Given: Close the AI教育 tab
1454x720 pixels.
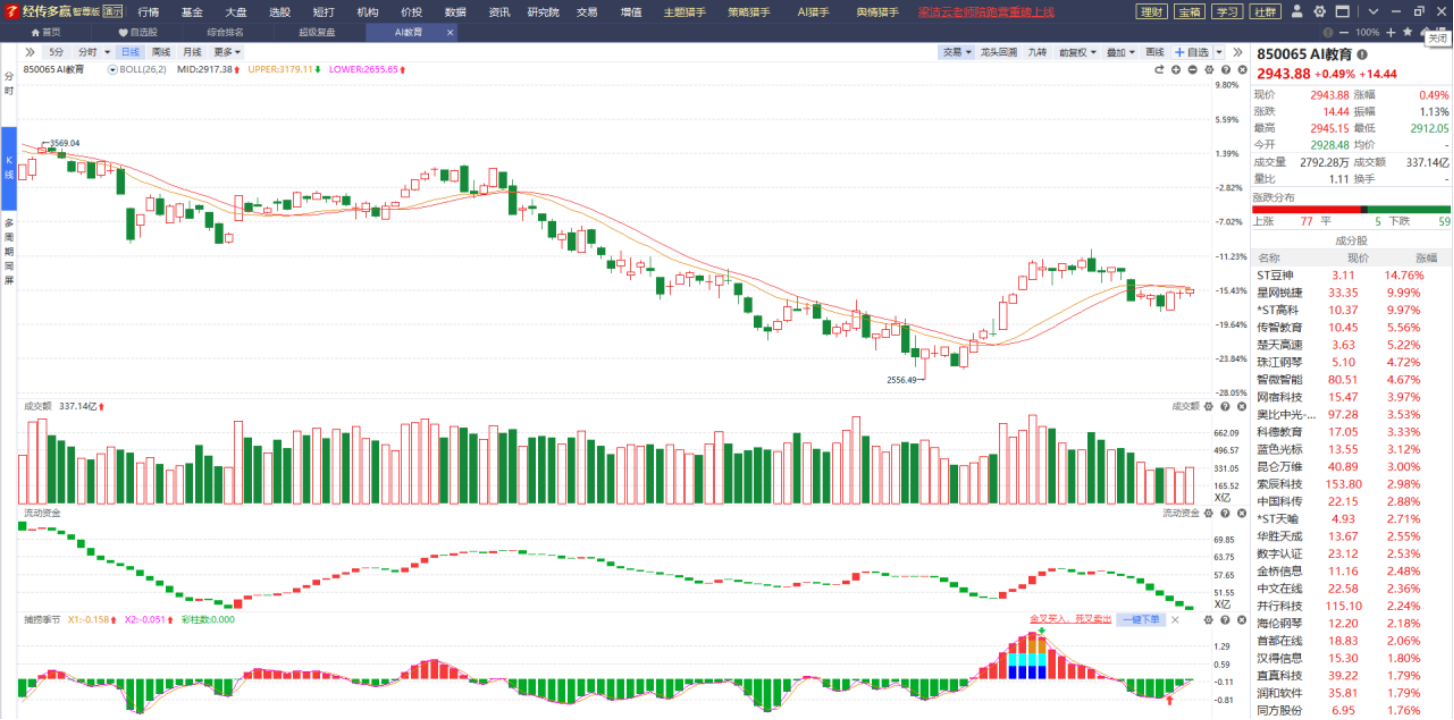Looking at the screenshot, I should tap(450, 32).
